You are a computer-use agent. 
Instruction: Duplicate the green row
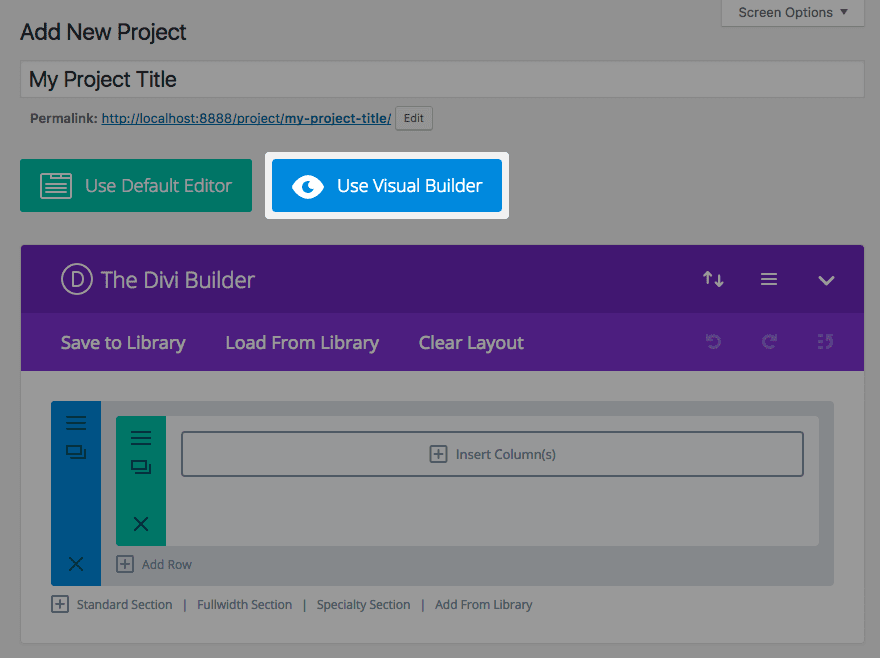coord(141,467)
